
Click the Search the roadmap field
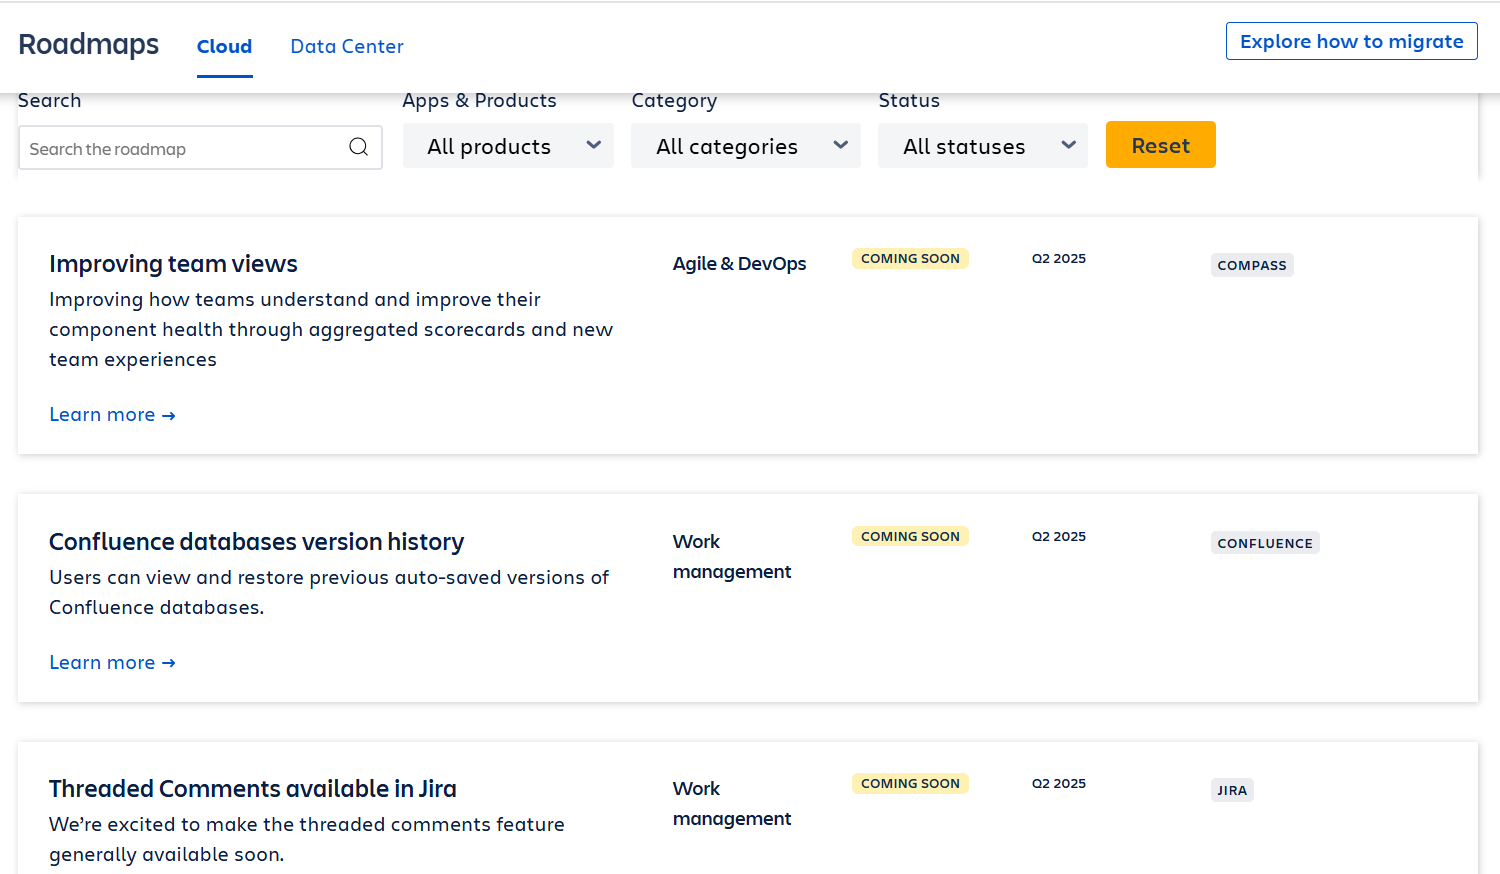tap(200, 148)
